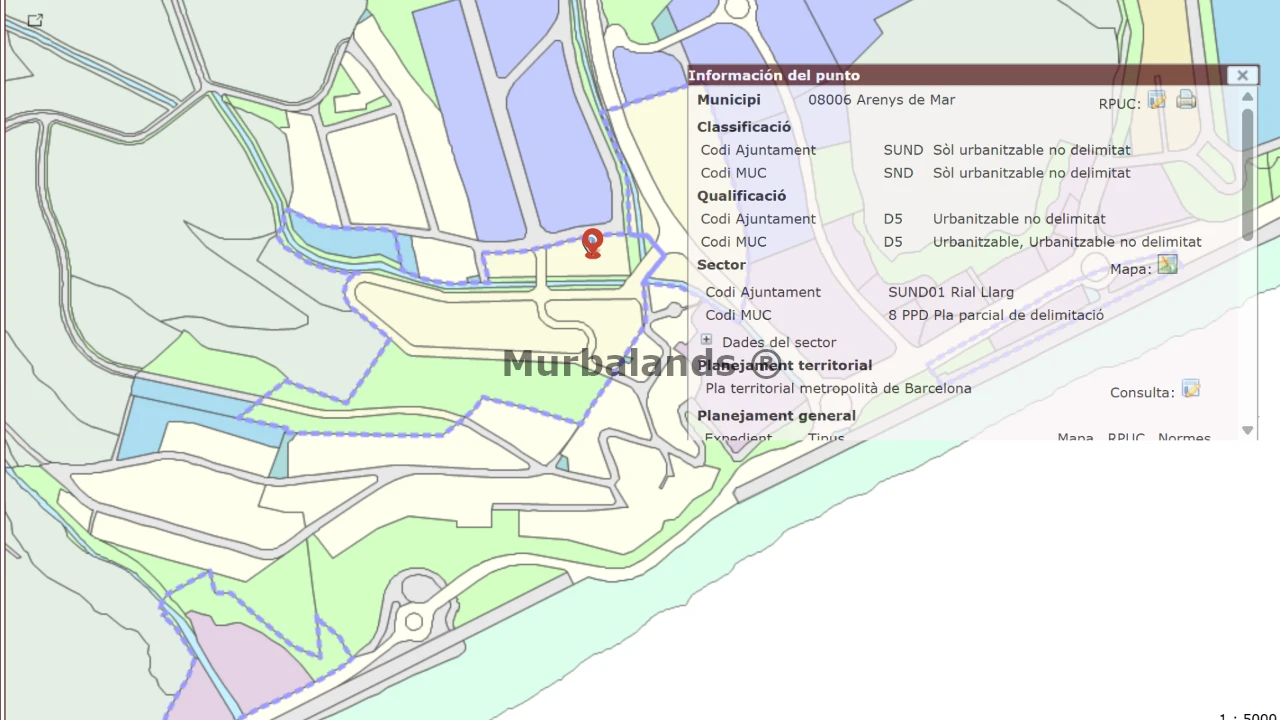Viewport: 1280px width, 720px height.
Task: Click the purple zone at map bottom-left
Action: coord(240,660)
